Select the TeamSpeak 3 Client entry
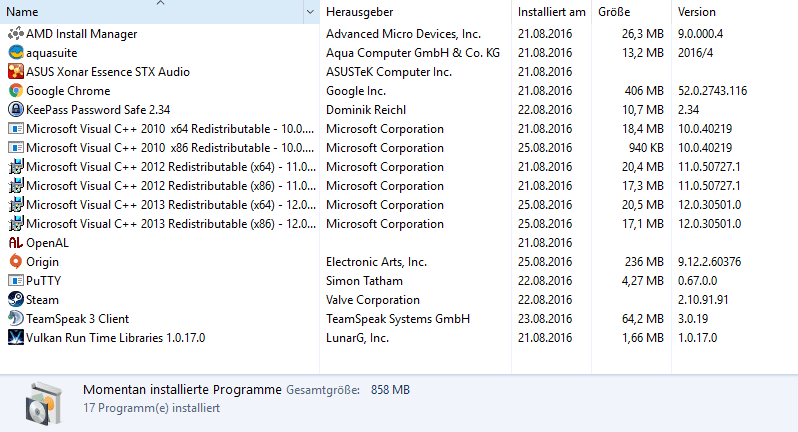The width and height of the screenshot is (798, 432). (x=77, y=319)
